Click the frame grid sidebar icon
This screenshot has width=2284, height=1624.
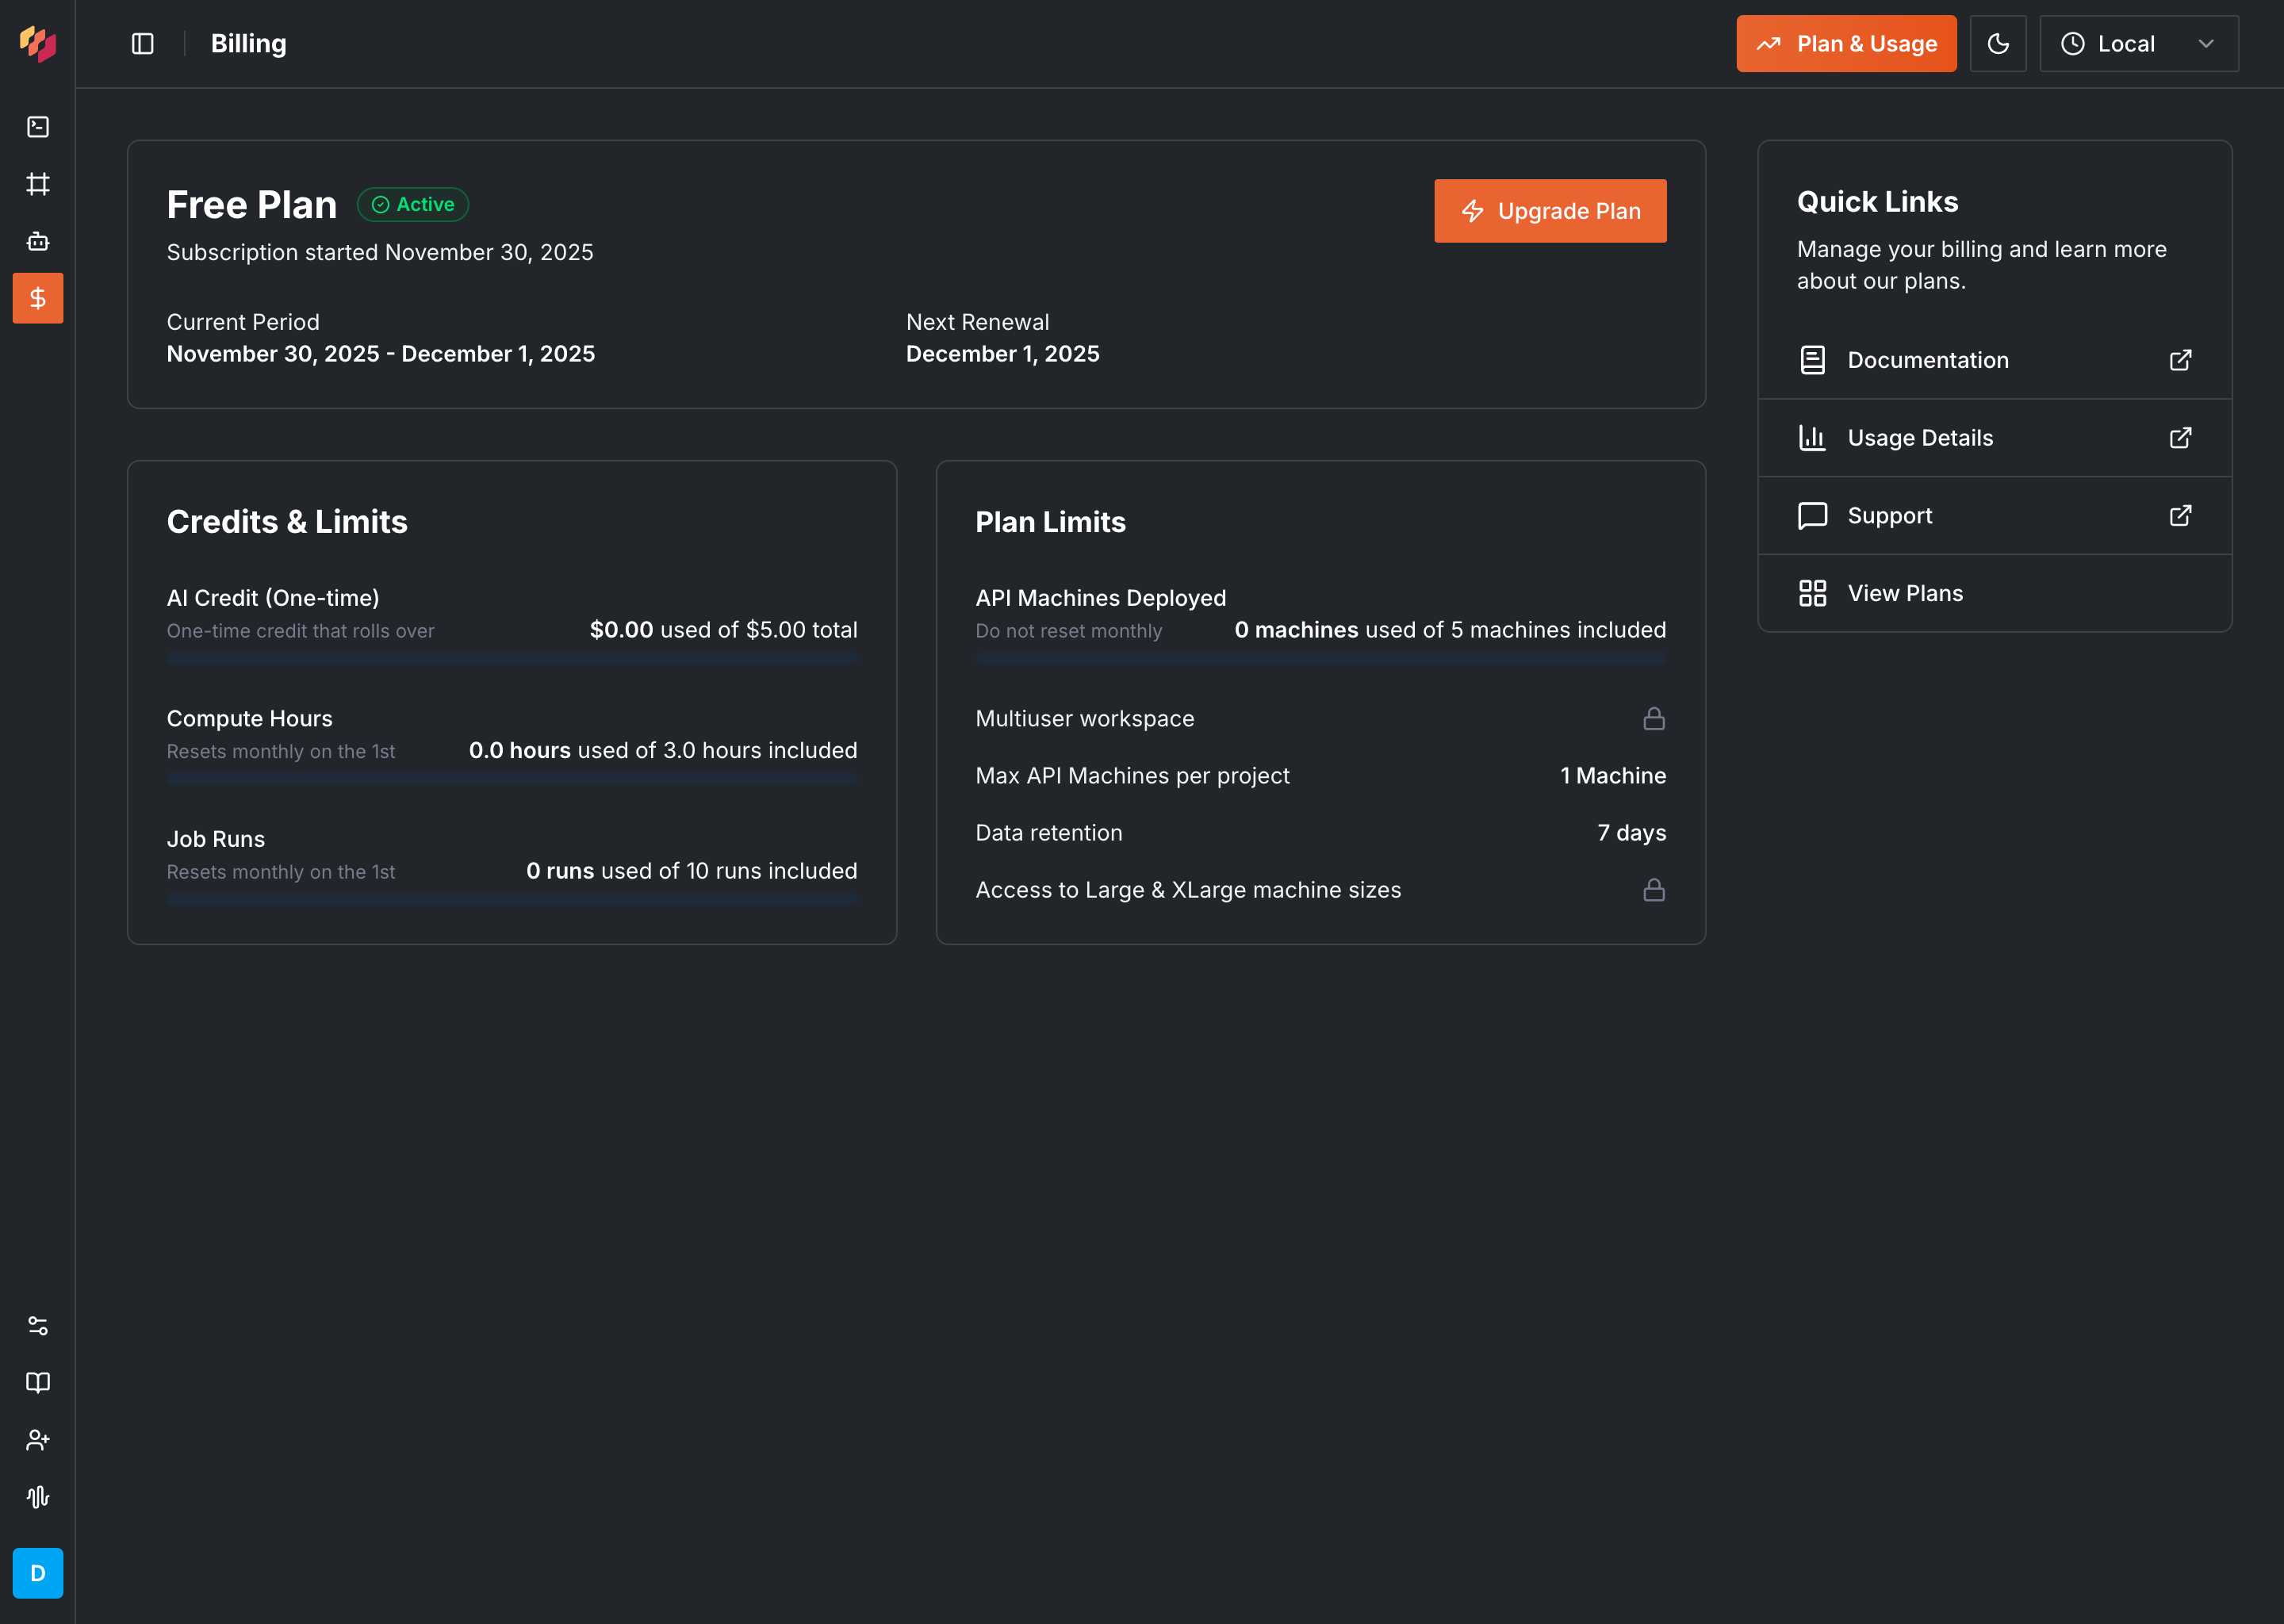pyautogui.click(x=38, y=184)
